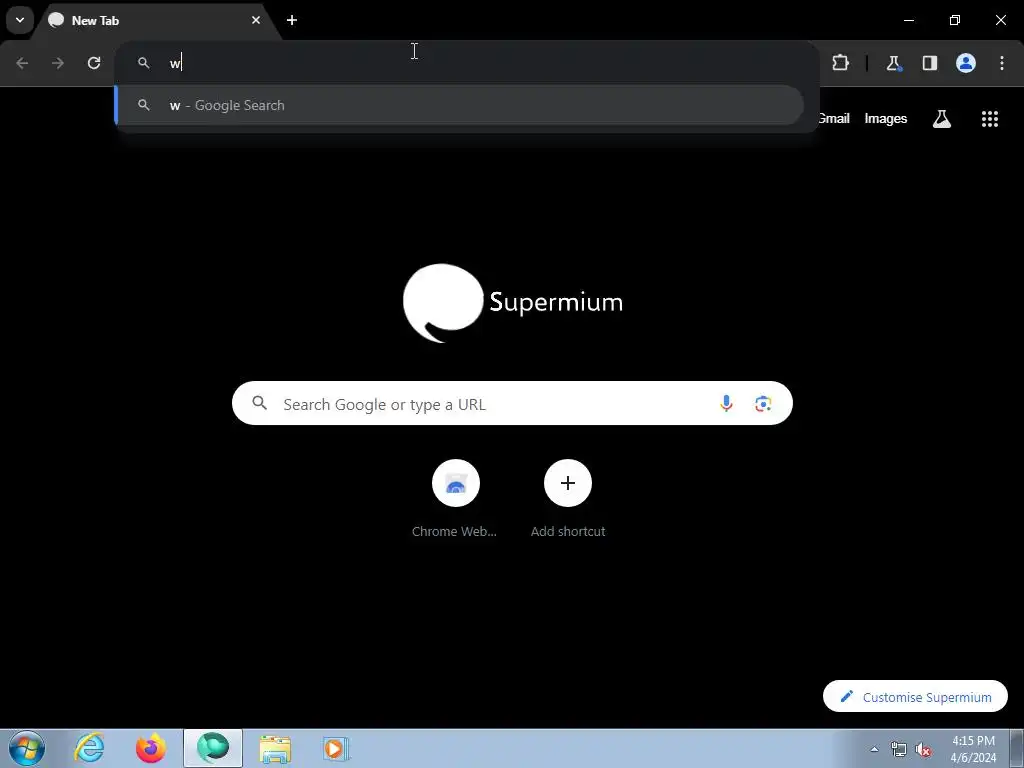Viewport: 1024px width, 768px height.
Task: Reload the page
Action: tap(94, 63)
